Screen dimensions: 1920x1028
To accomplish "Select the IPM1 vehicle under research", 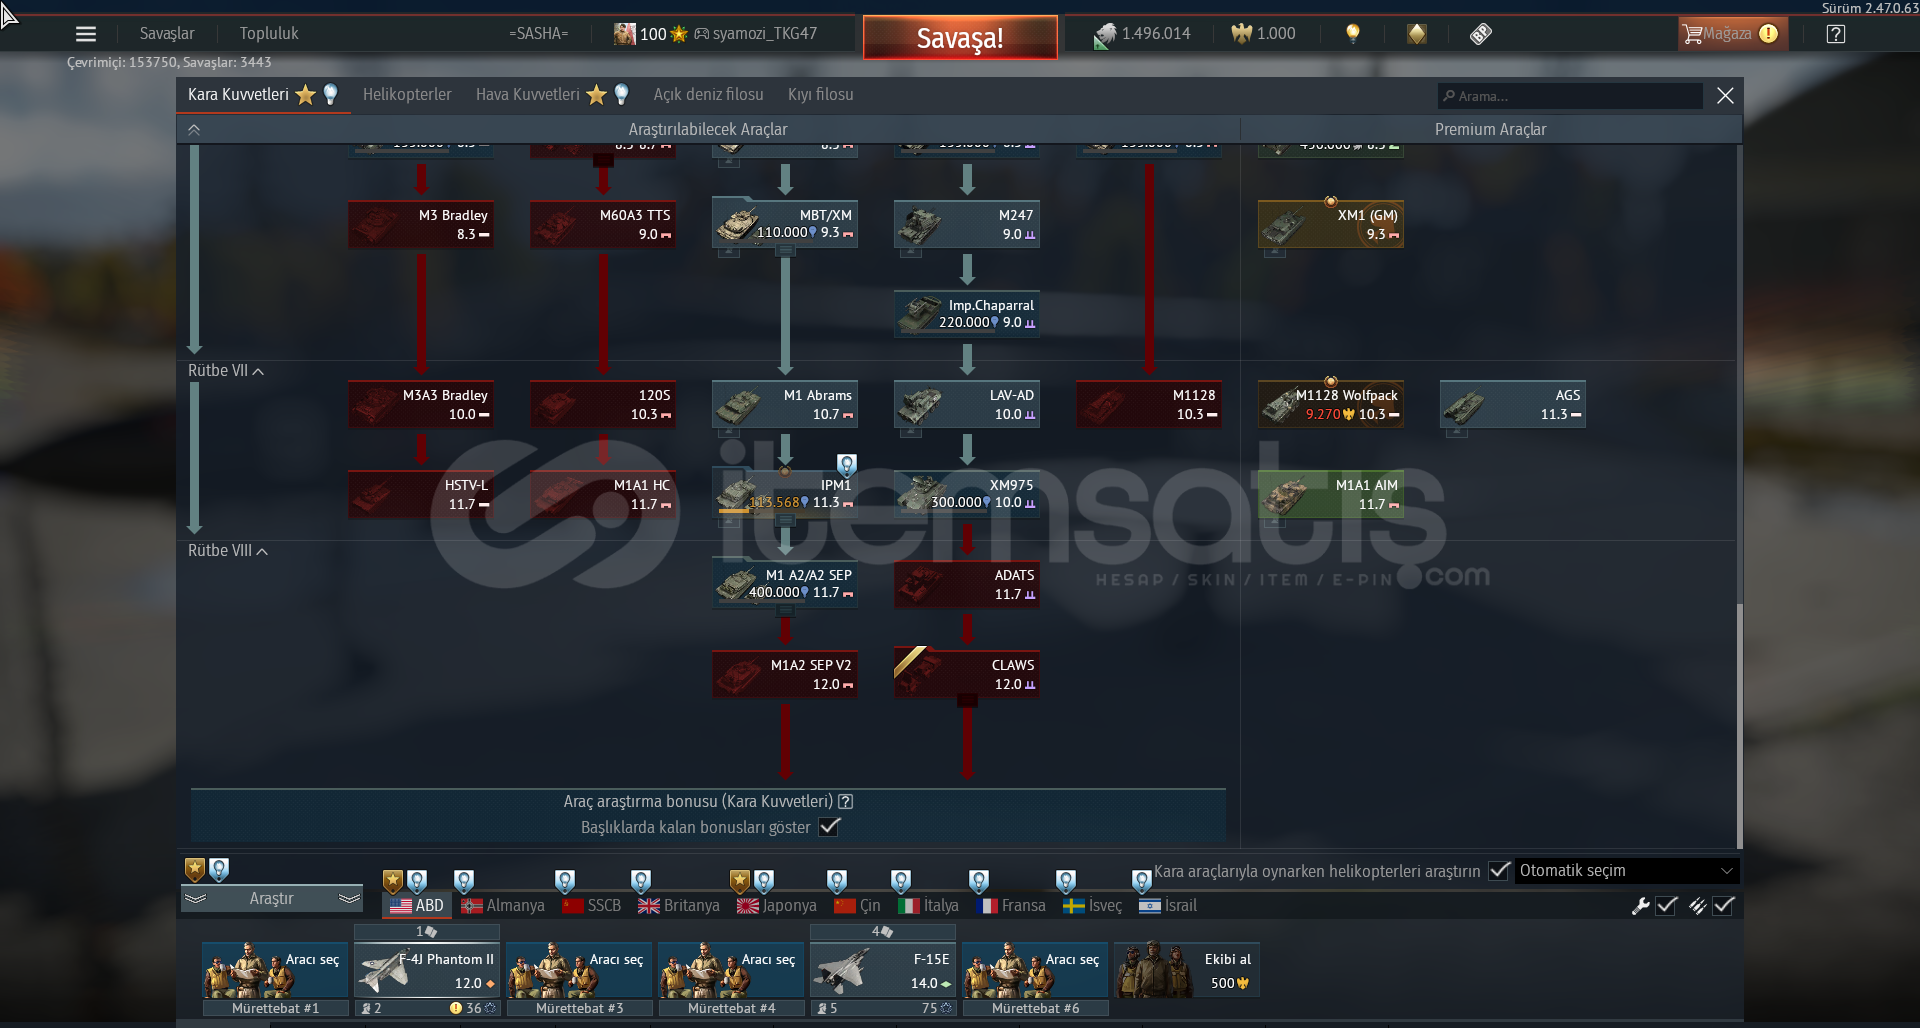I will pos(785,494).
